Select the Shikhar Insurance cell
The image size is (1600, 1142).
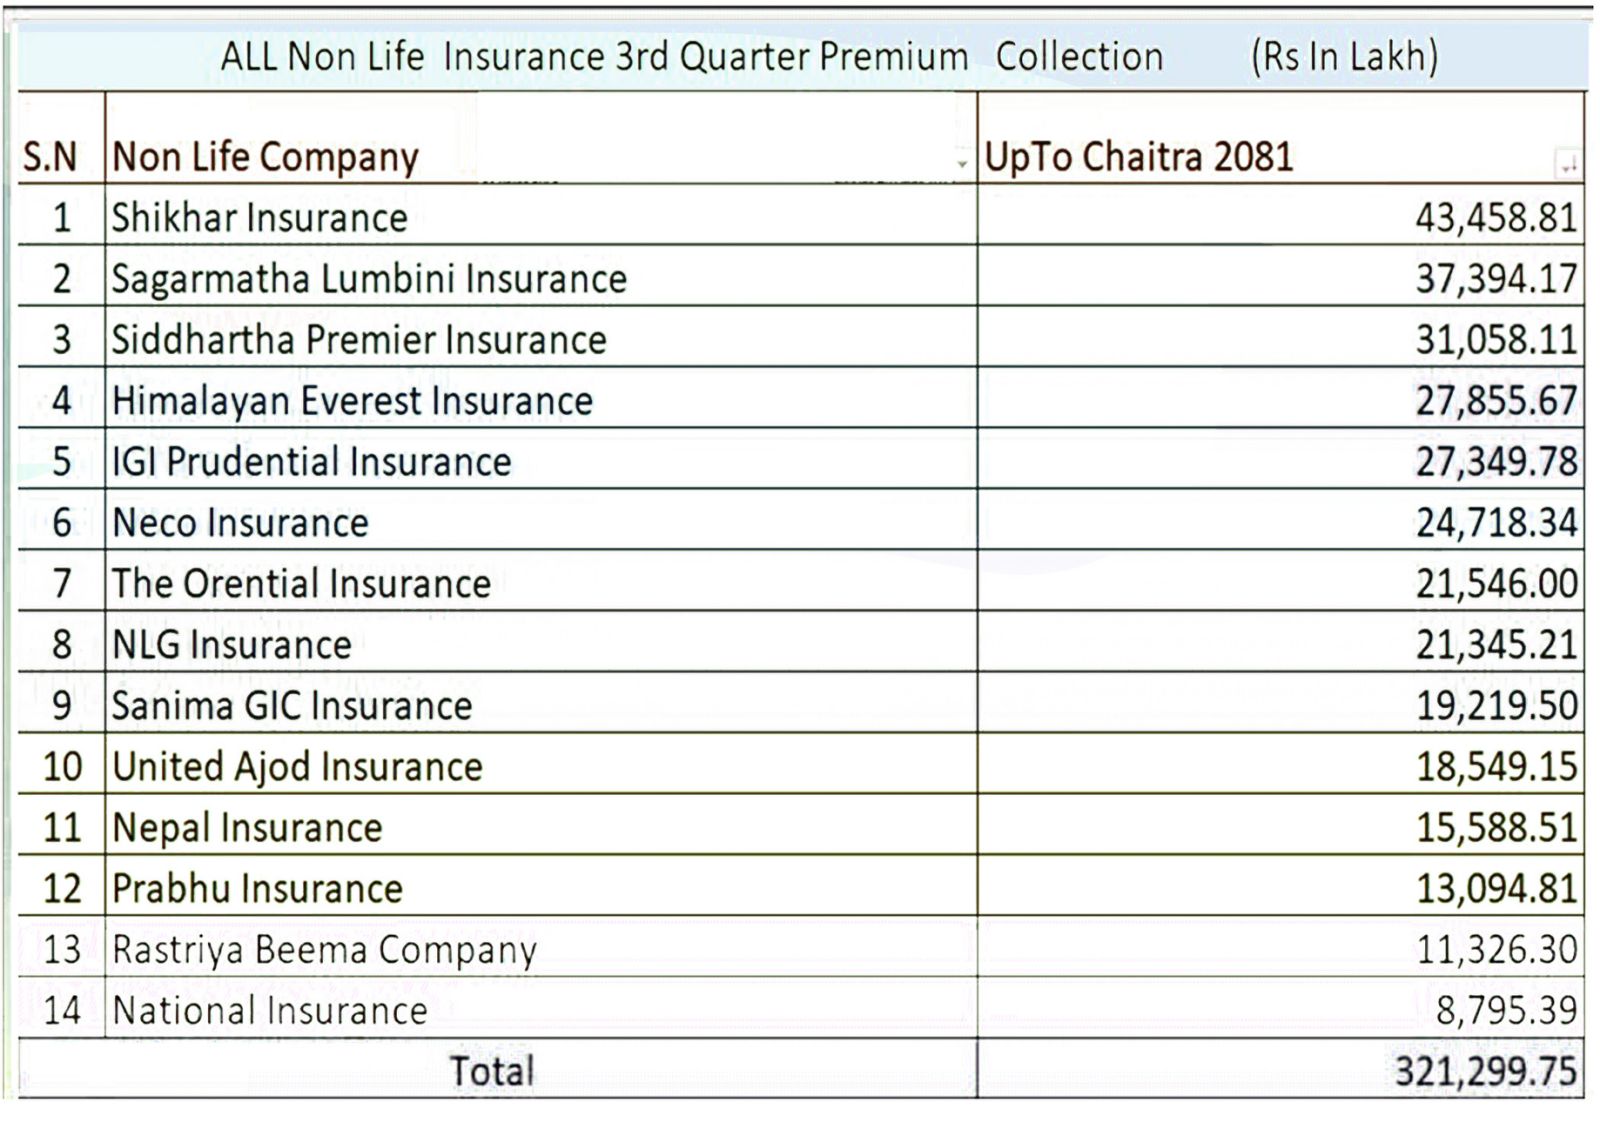(x=260, y=218)
